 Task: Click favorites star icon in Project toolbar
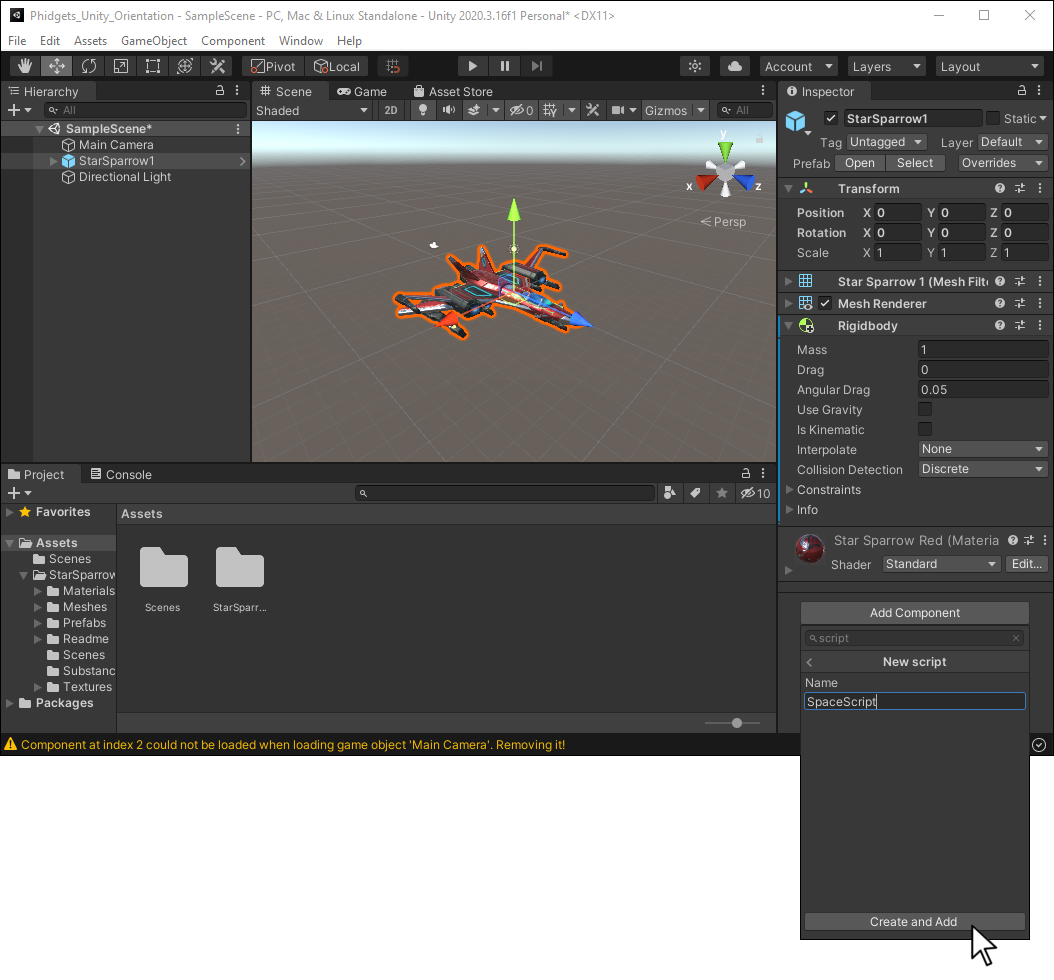[x=722, y=493]
